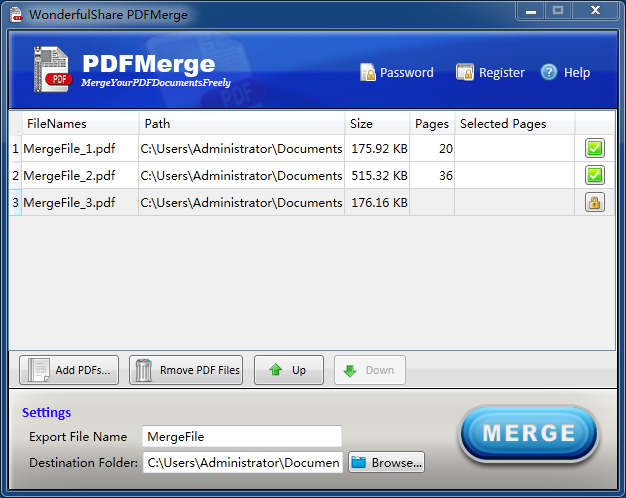This screenshot has height=498, width=626.
Task: Click Add PDFs button
Action: coord(69,370)
